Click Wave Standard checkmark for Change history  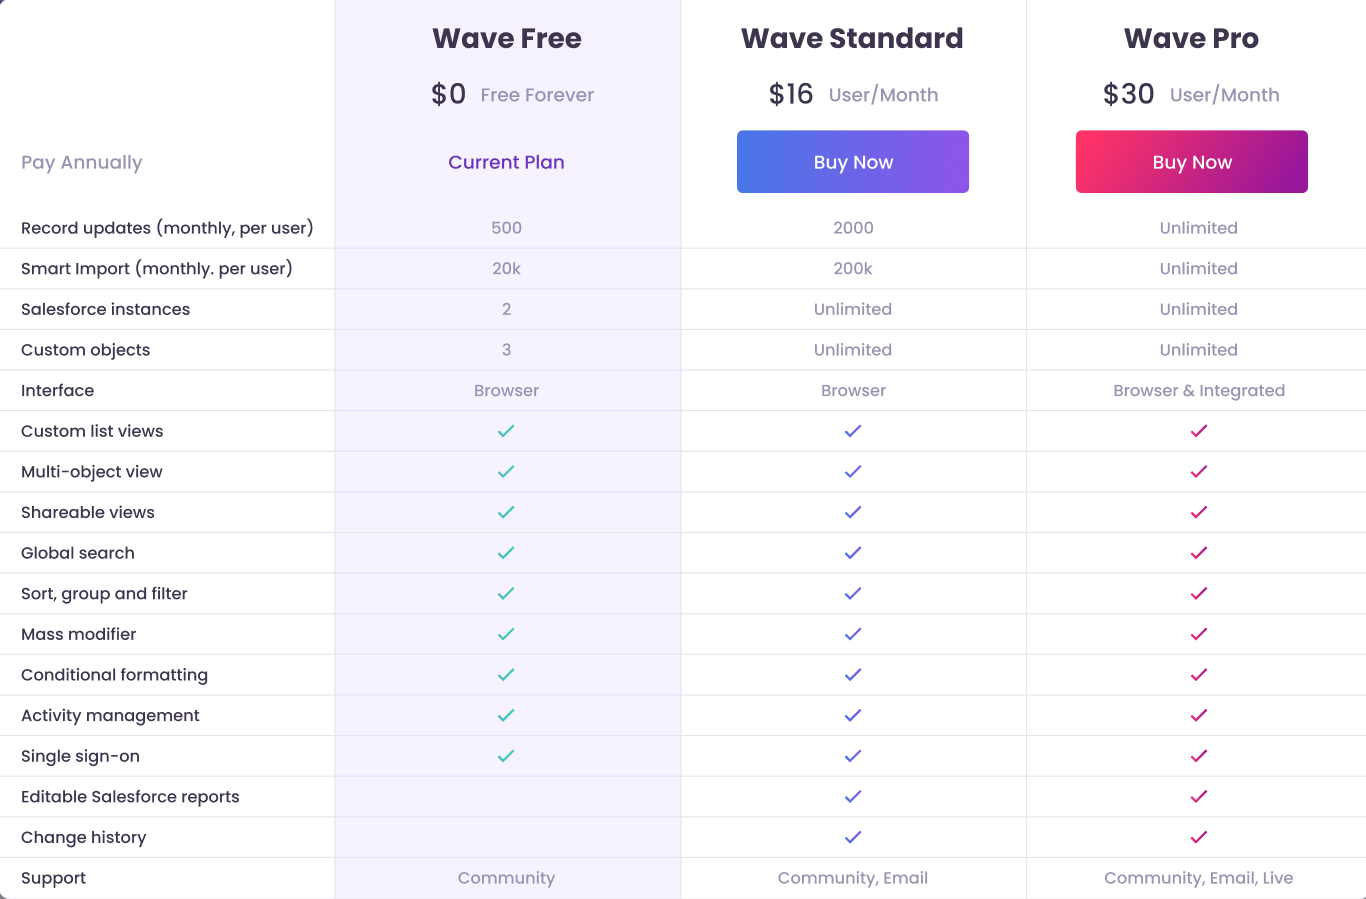(x=853, y=837)
